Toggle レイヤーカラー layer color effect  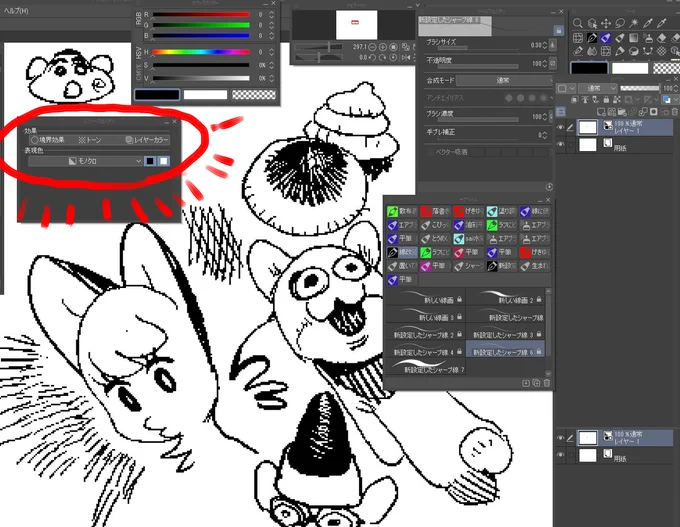point(147,140)
